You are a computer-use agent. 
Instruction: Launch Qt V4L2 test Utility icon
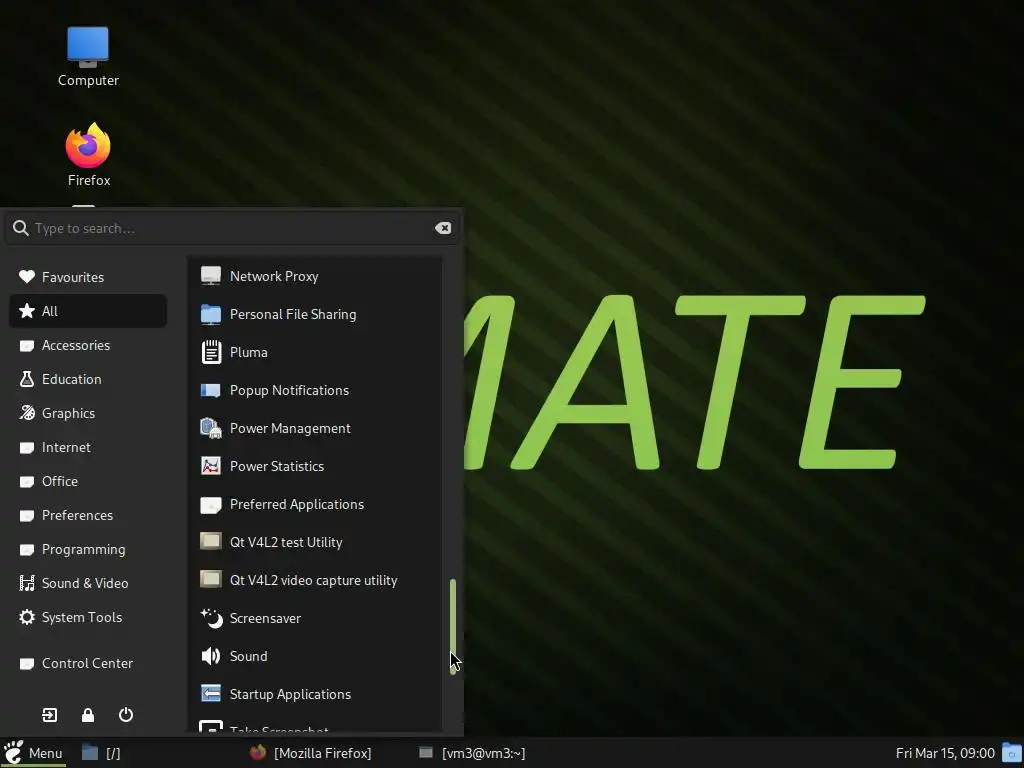[210, 542]
